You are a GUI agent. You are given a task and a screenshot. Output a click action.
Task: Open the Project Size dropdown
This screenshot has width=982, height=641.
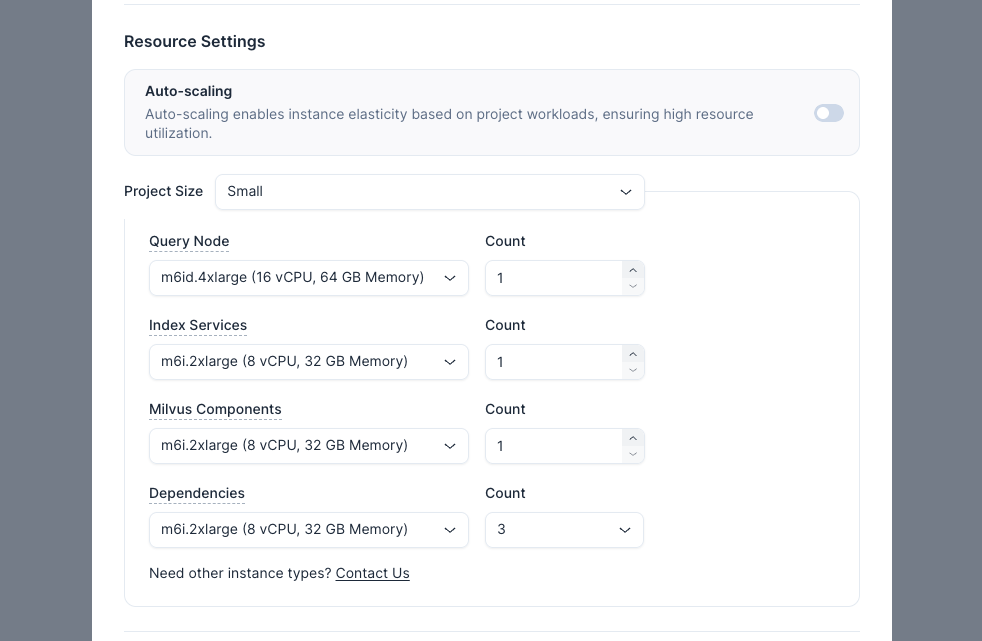pos(429,192)
